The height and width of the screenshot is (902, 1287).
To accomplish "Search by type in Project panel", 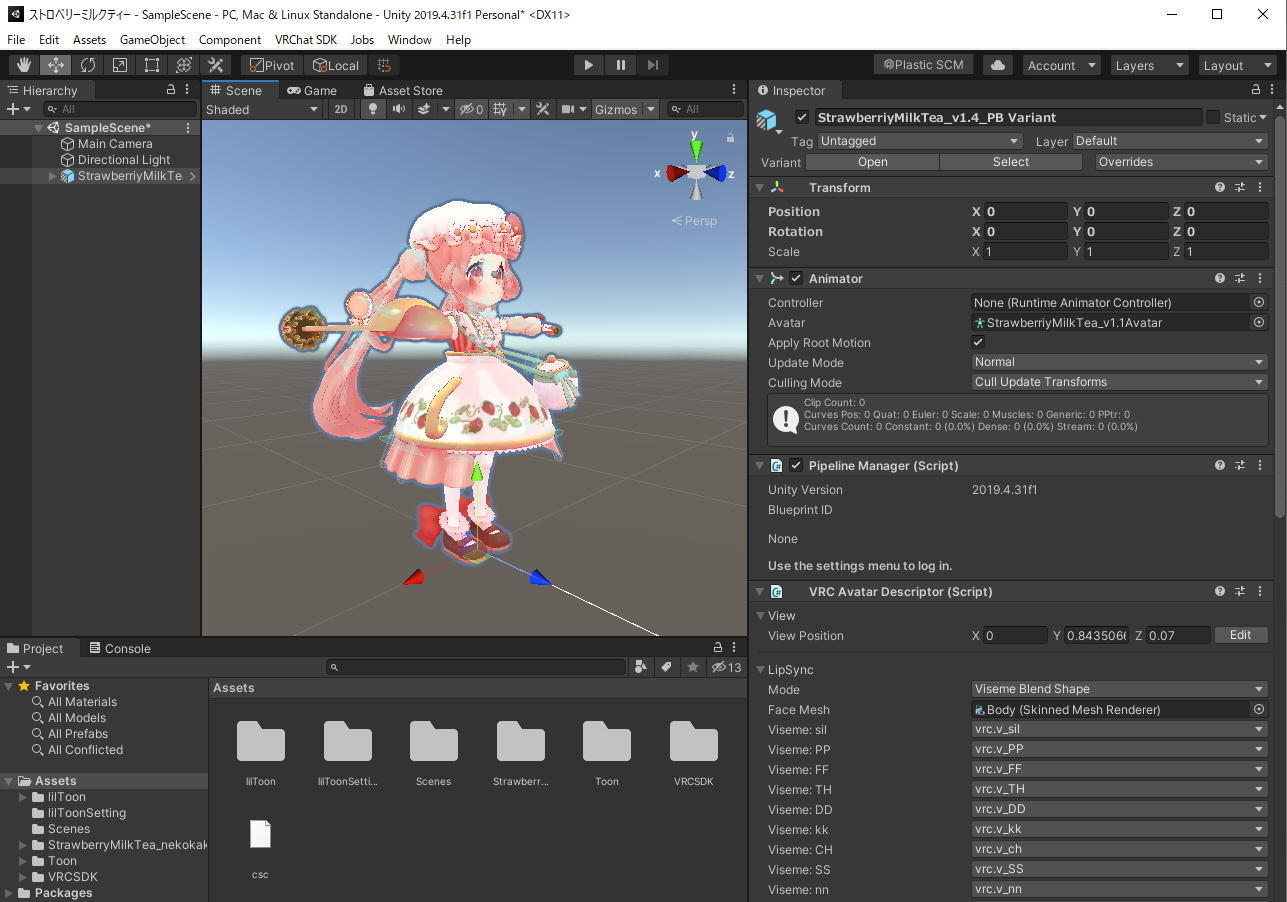I will [641, 667].
